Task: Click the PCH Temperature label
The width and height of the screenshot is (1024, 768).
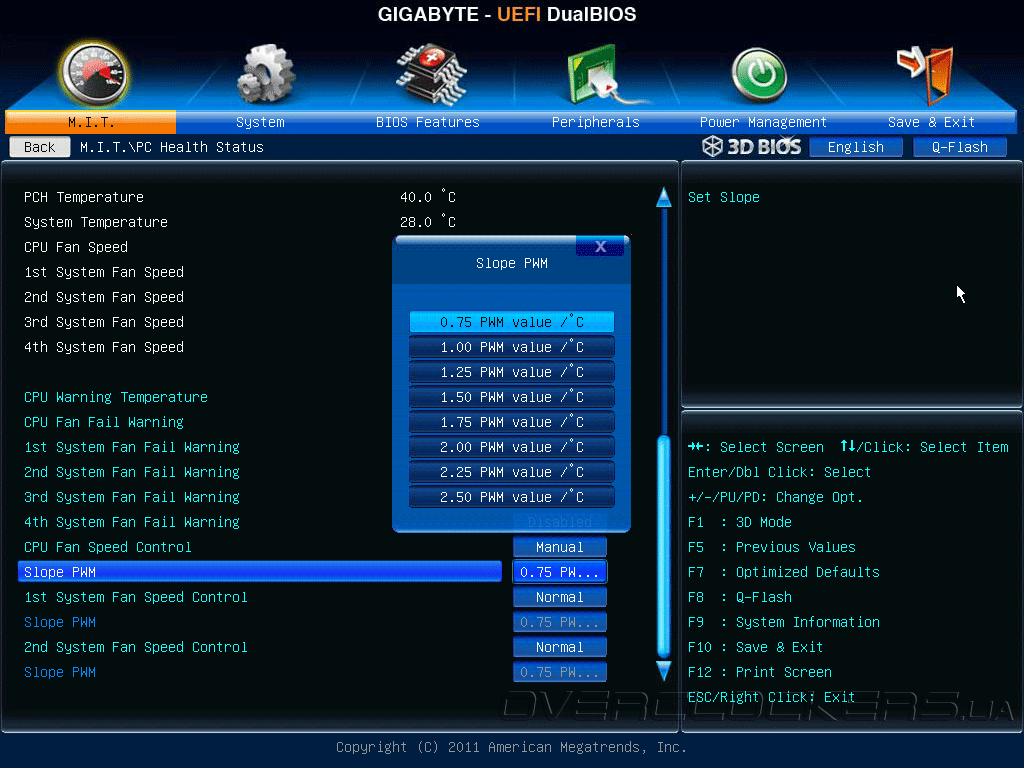Action: pos(84,197)
